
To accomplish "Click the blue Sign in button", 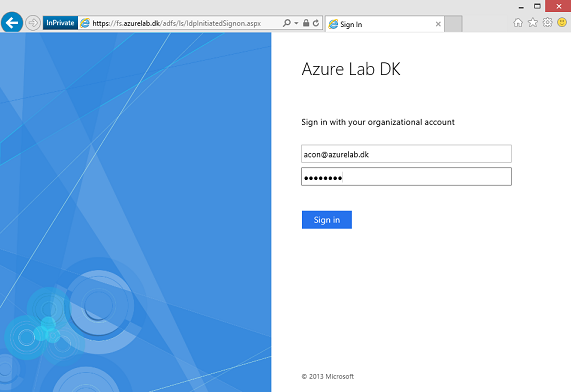I will 327,220.
